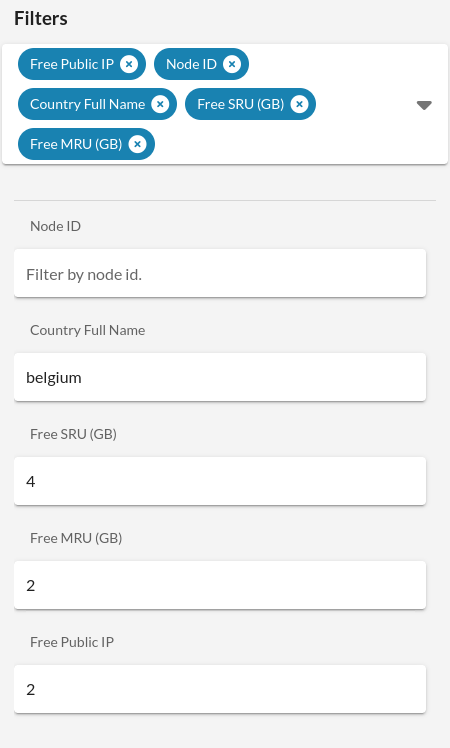Click the Filters heading
The width and height of the screenshot is (450, 748).
coord(41,18)
